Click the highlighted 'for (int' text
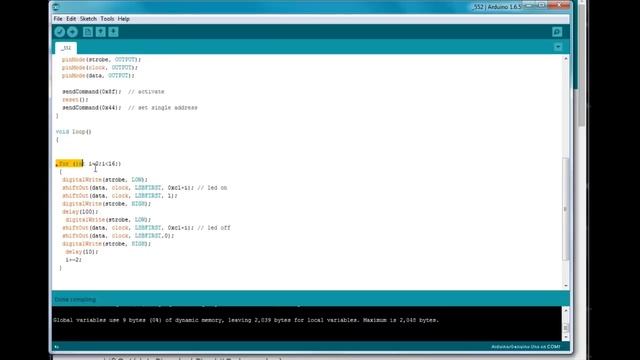Viewport: 640px width, 360px height. pyautogui.click(x=69, y=164)
